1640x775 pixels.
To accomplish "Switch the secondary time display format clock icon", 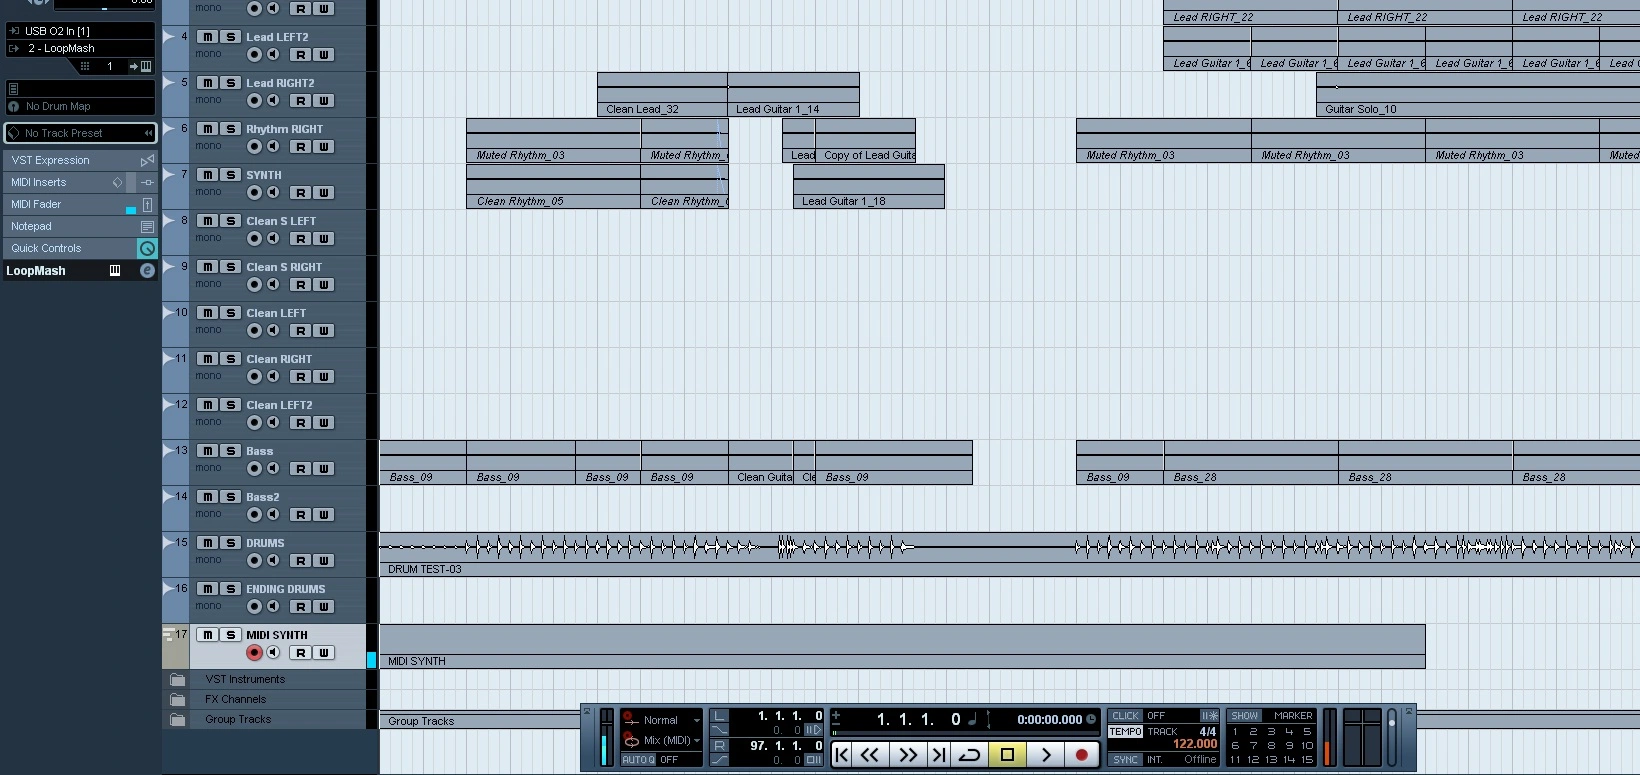I will click(x=1091, y=719).
